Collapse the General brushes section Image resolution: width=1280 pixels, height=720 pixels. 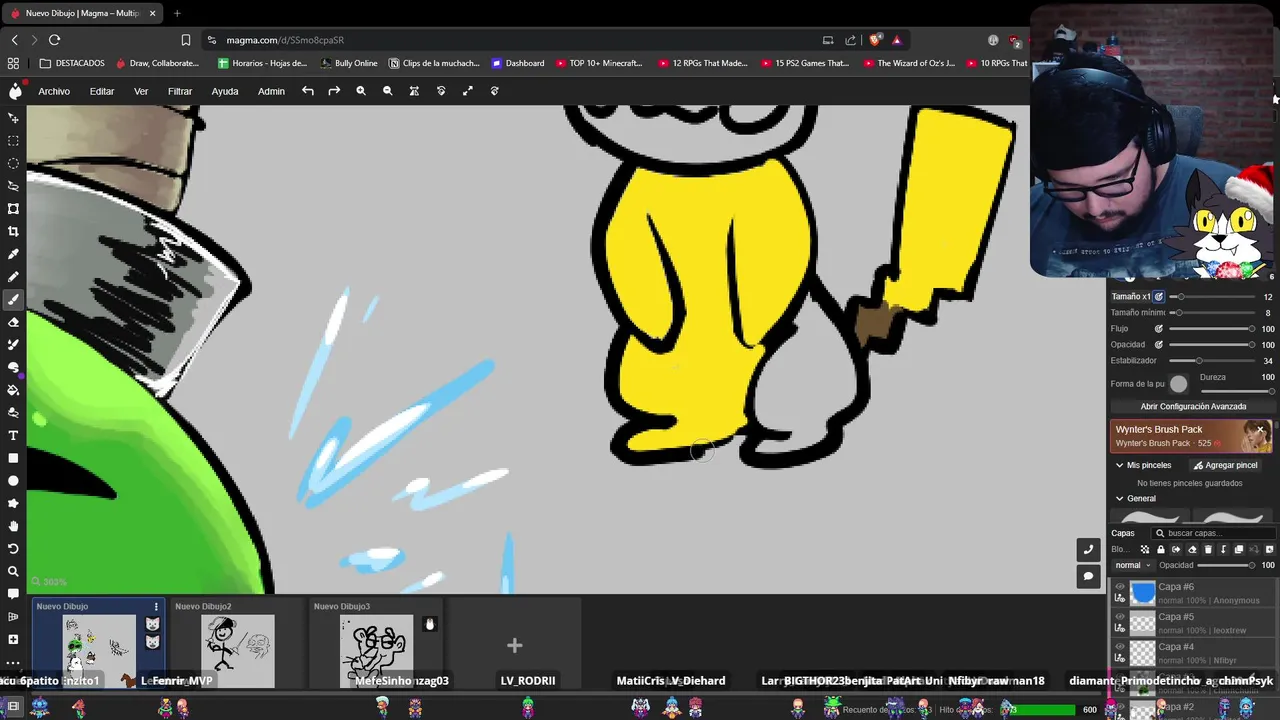(1120, 498)
